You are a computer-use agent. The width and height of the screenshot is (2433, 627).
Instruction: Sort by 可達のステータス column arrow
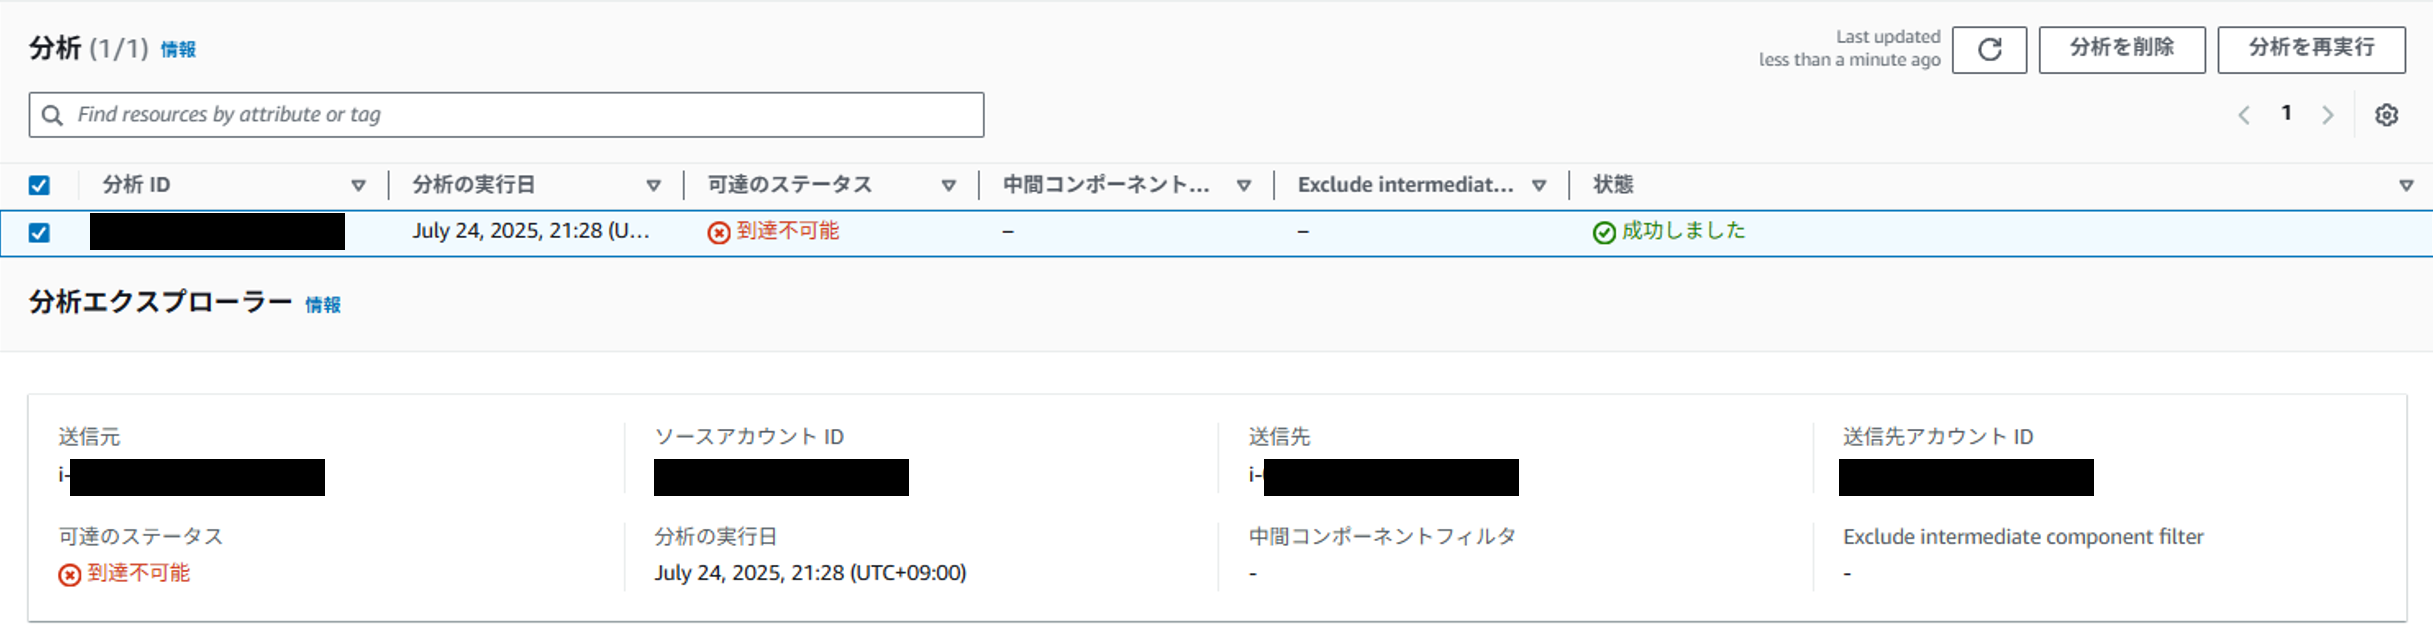[x=948, y=185]
